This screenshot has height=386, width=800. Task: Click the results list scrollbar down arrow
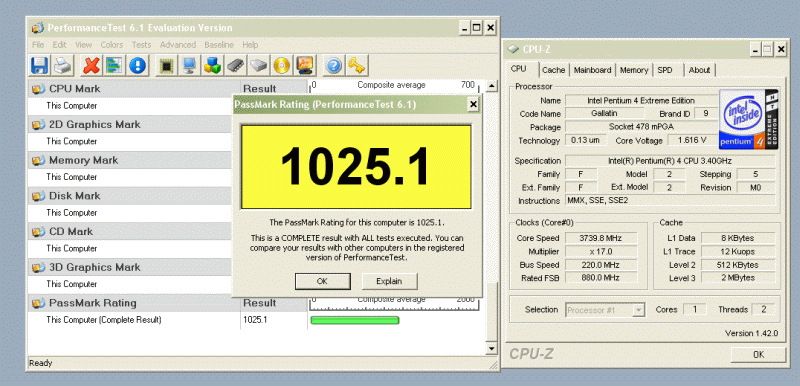tap(491, 349)
